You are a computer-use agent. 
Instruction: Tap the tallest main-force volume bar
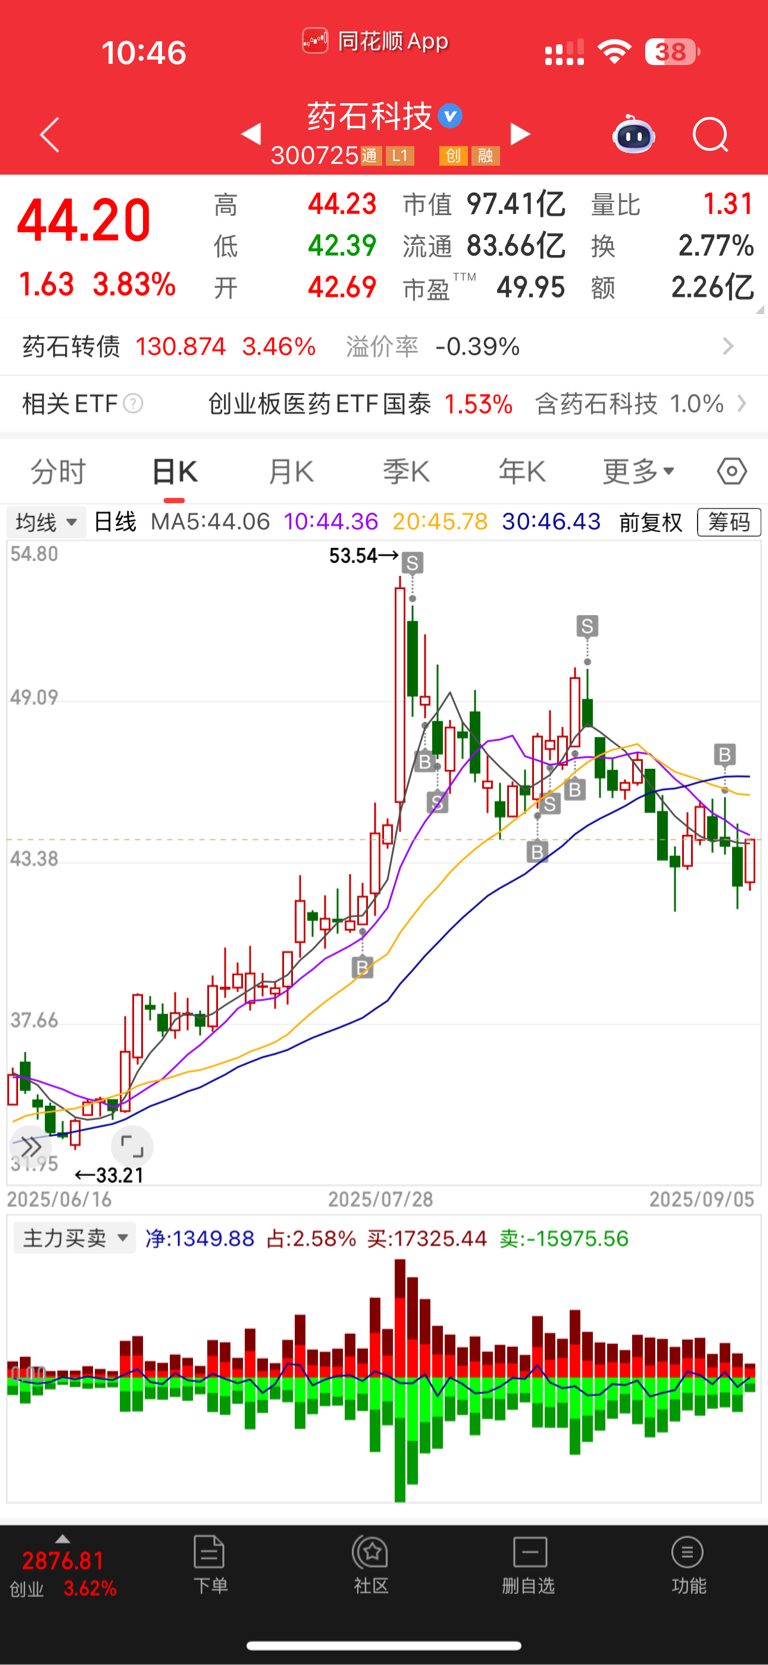400,1380
